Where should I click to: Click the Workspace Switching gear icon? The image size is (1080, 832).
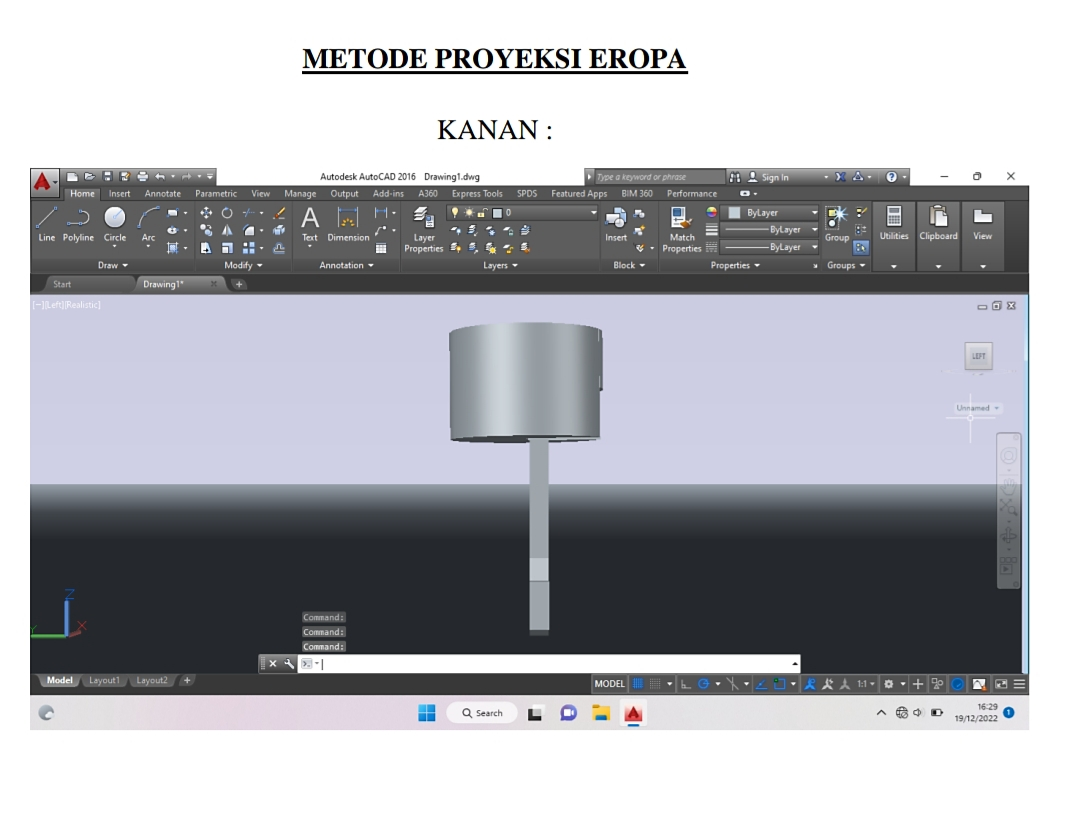pyautogui.click(x=889, y=684)
